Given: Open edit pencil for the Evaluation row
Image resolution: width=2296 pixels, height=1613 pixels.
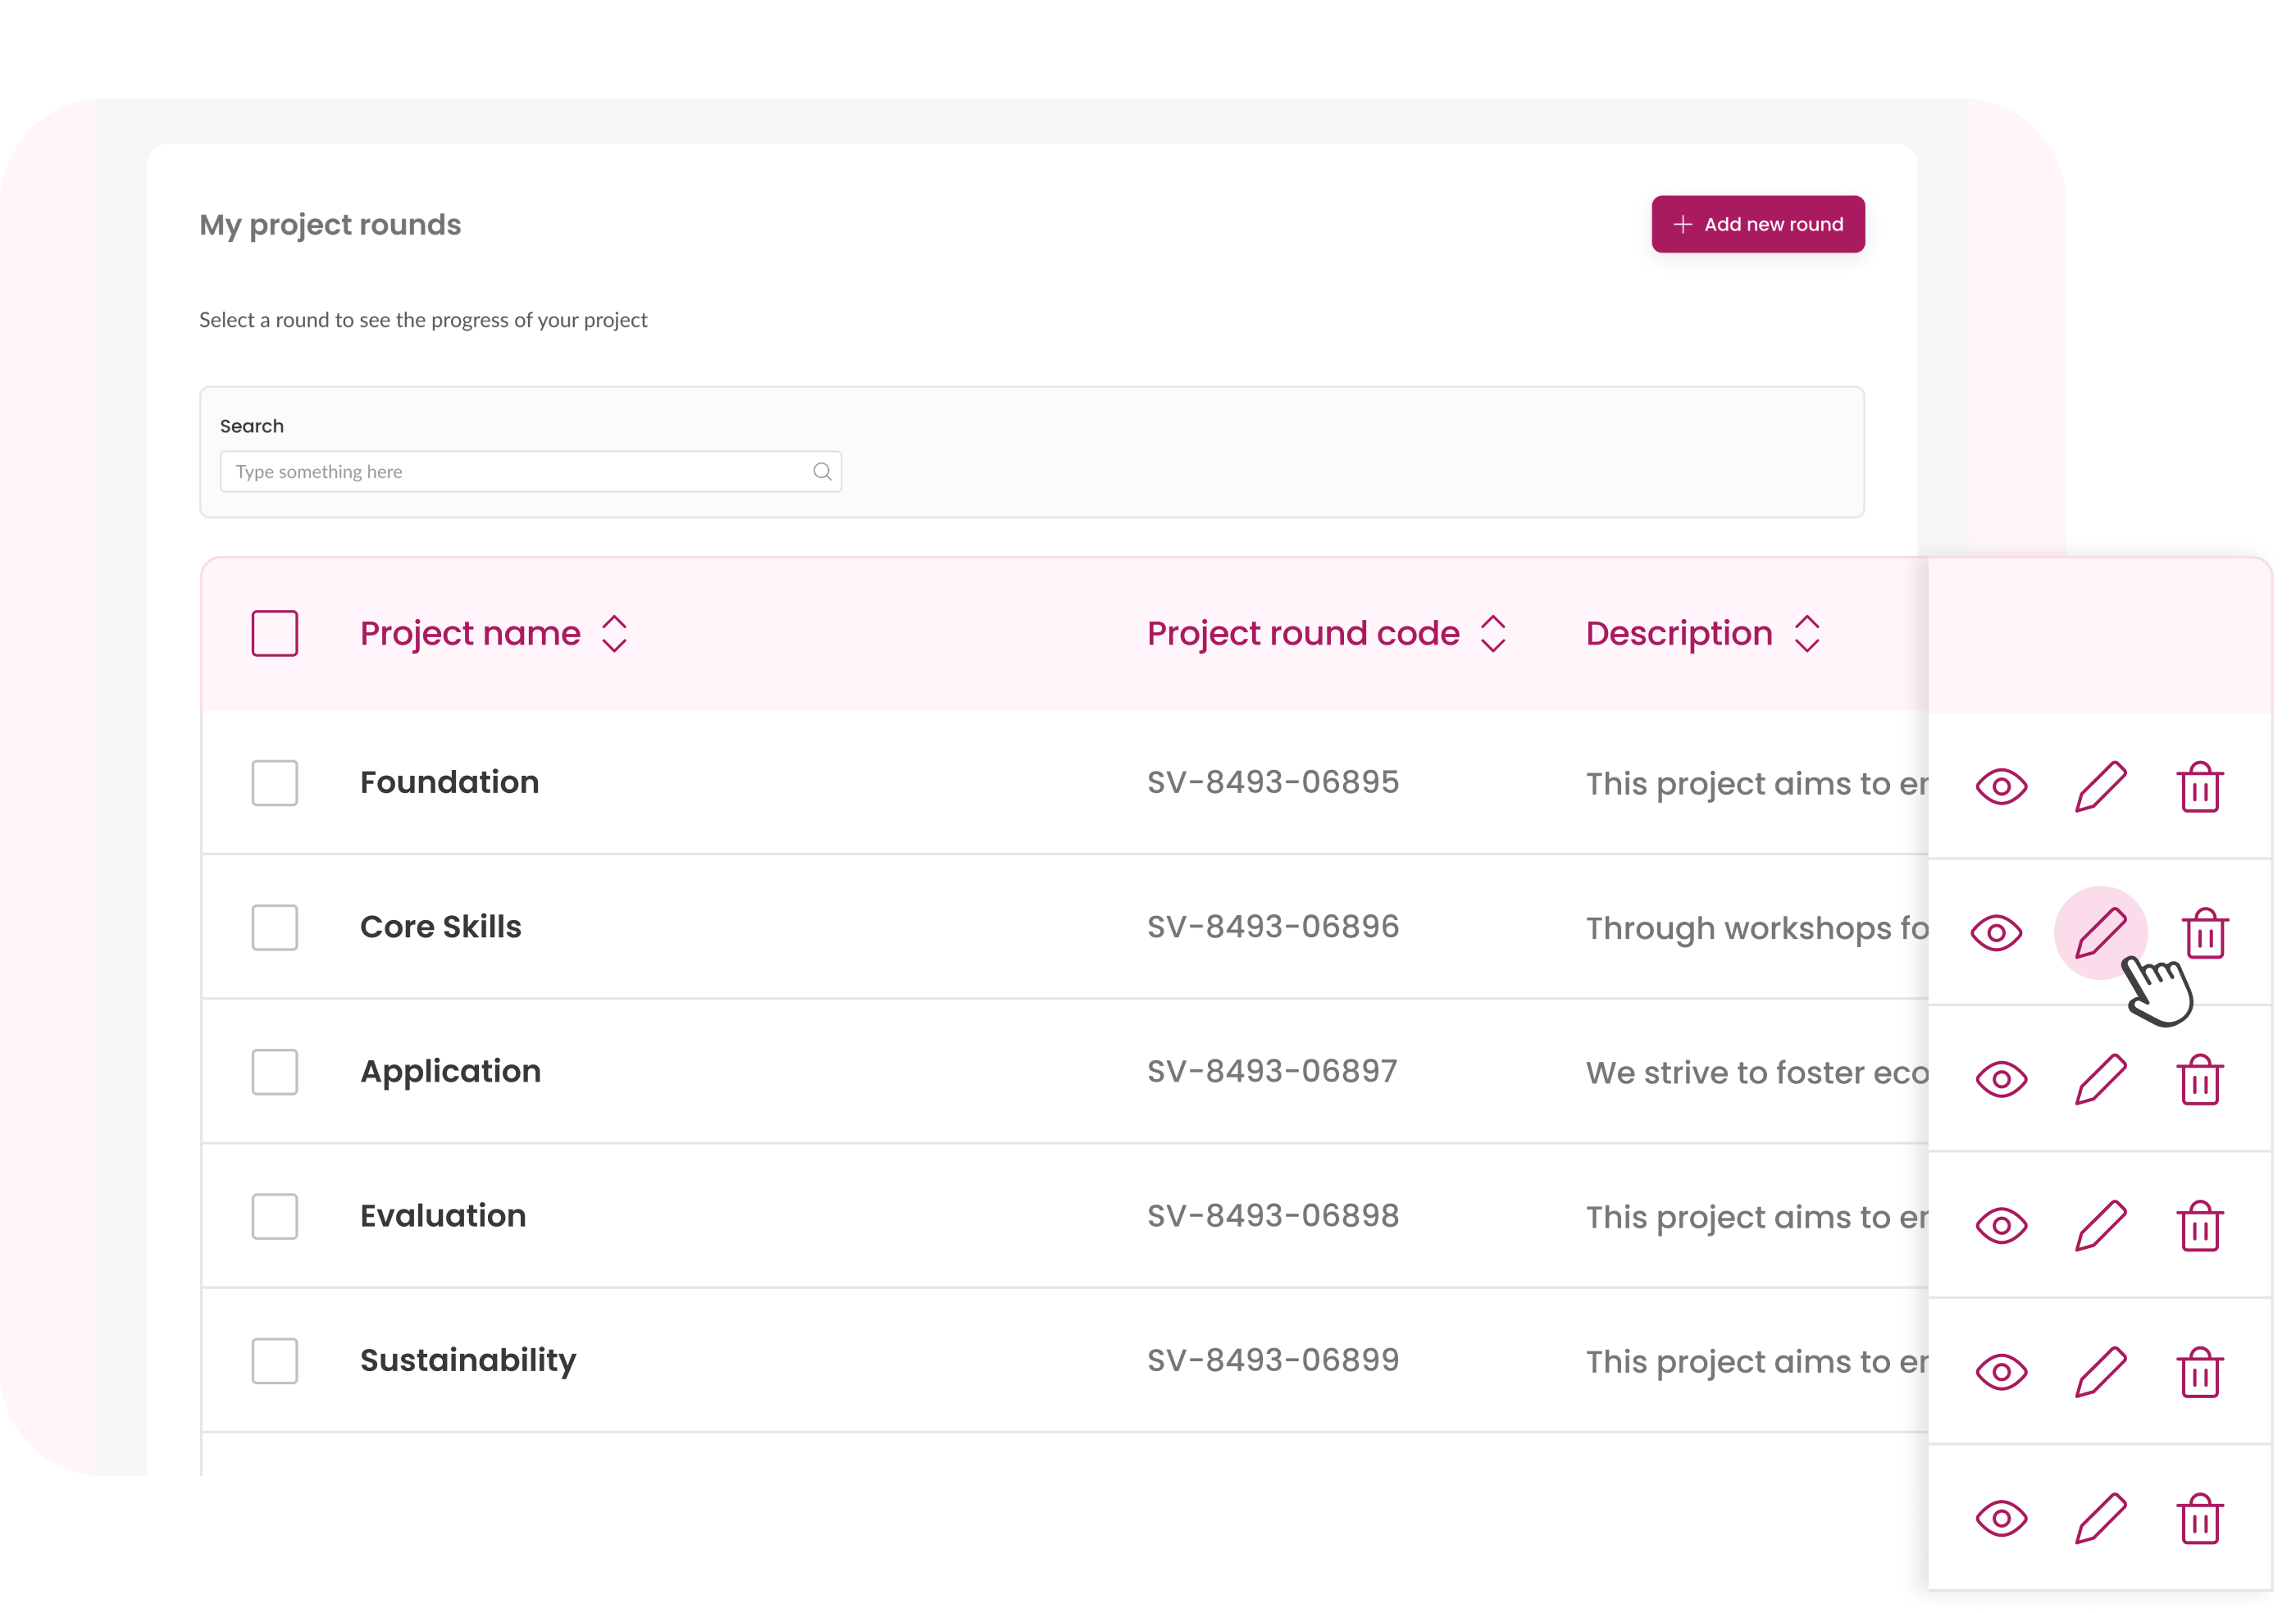Looking at the screenshot, I should click(2100, 1225).
